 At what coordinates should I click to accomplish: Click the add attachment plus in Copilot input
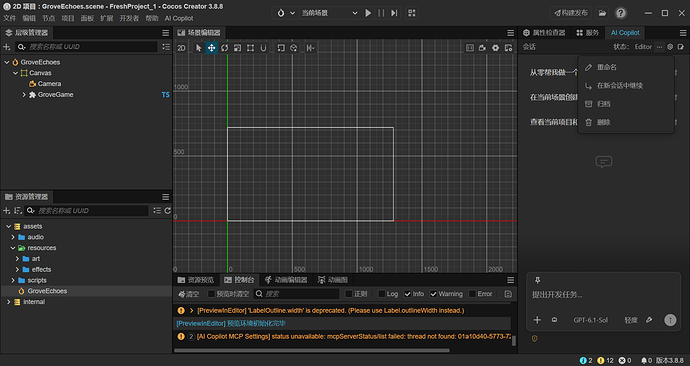537,320
